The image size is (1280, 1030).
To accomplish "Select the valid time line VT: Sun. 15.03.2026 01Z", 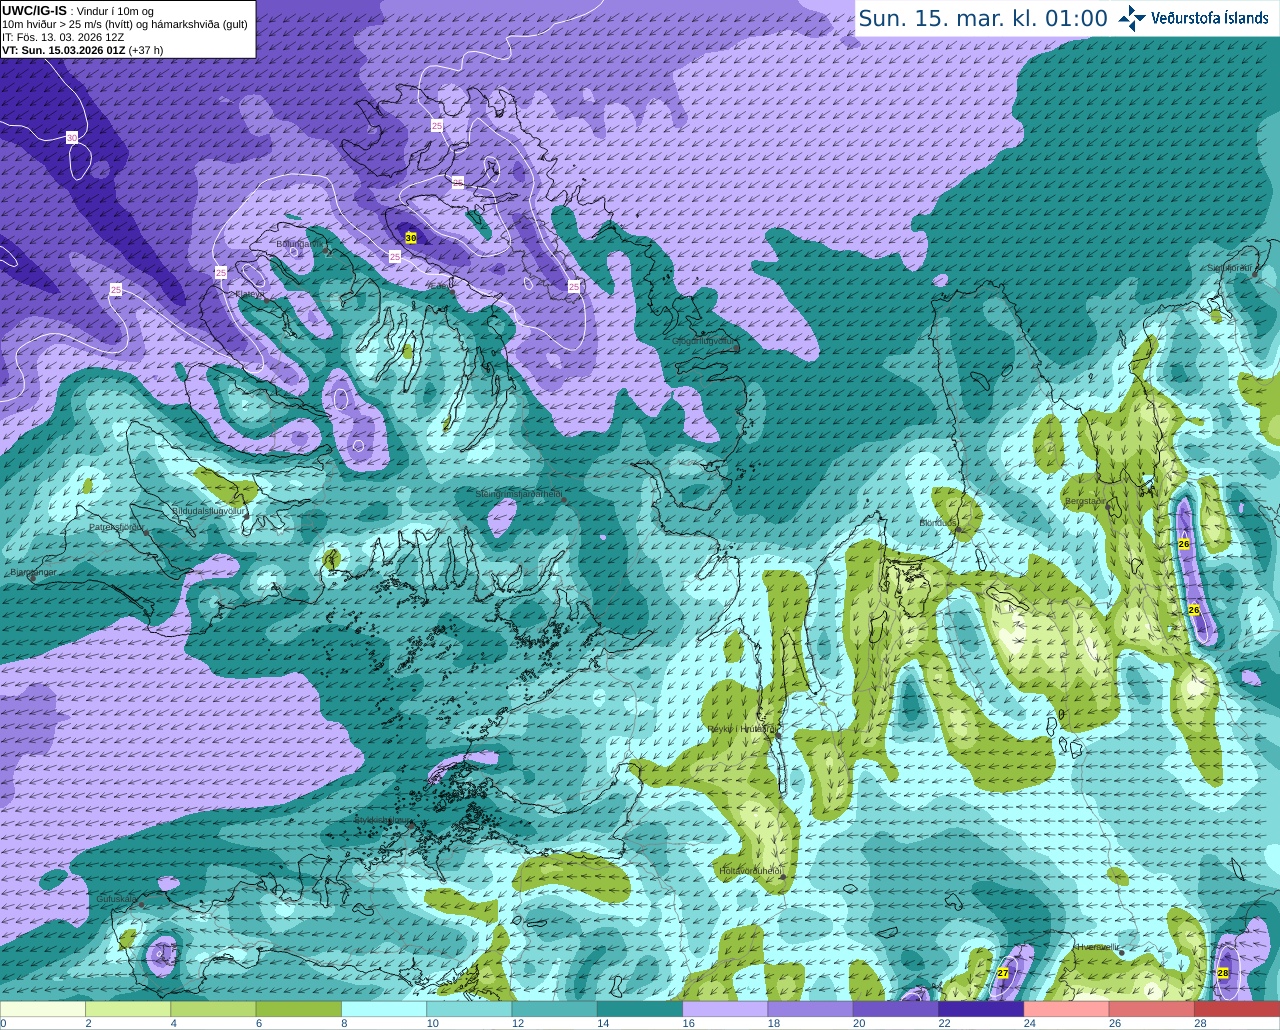I will [63, 50].
